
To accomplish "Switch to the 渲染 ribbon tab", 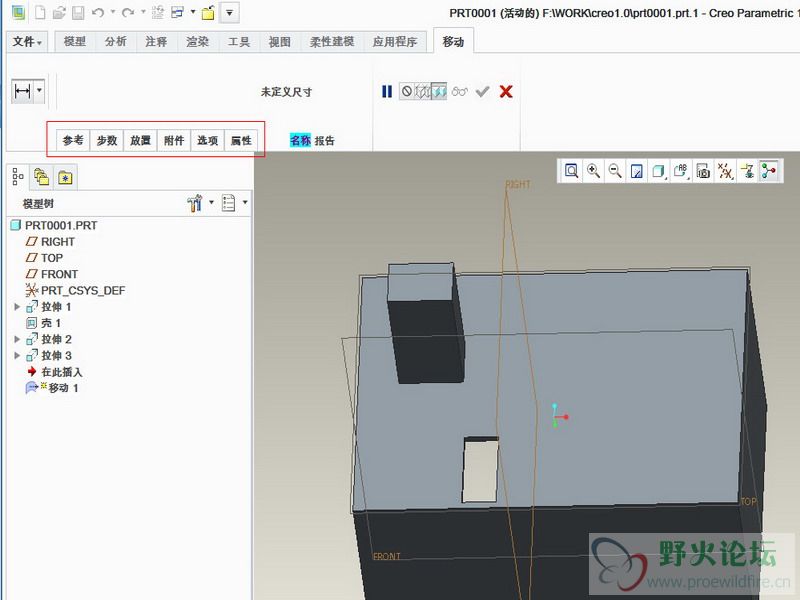I will pyautogui.click(x=197, y=42).
